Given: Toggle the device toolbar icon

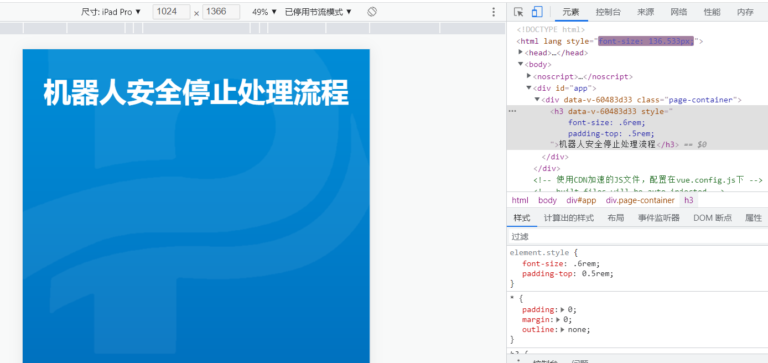Looking at the screenshot, I should (537, 12).
